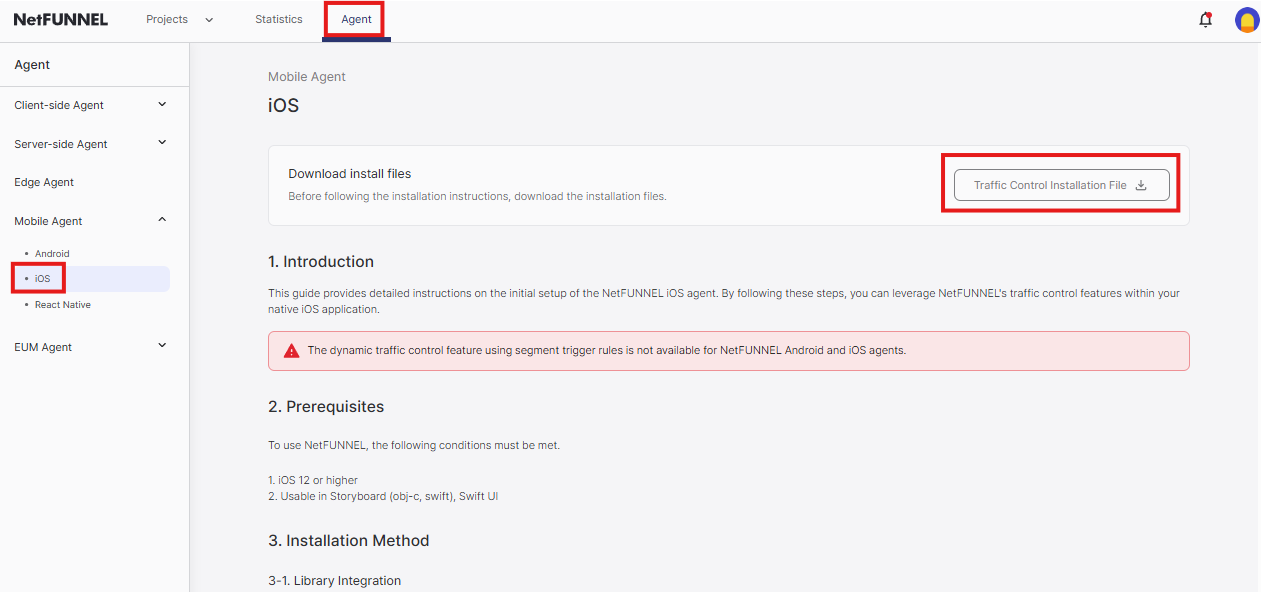The height and width of the screenshot is (592, 1261).
Task: Open the Edge Agent page
Action: (44, 182)
